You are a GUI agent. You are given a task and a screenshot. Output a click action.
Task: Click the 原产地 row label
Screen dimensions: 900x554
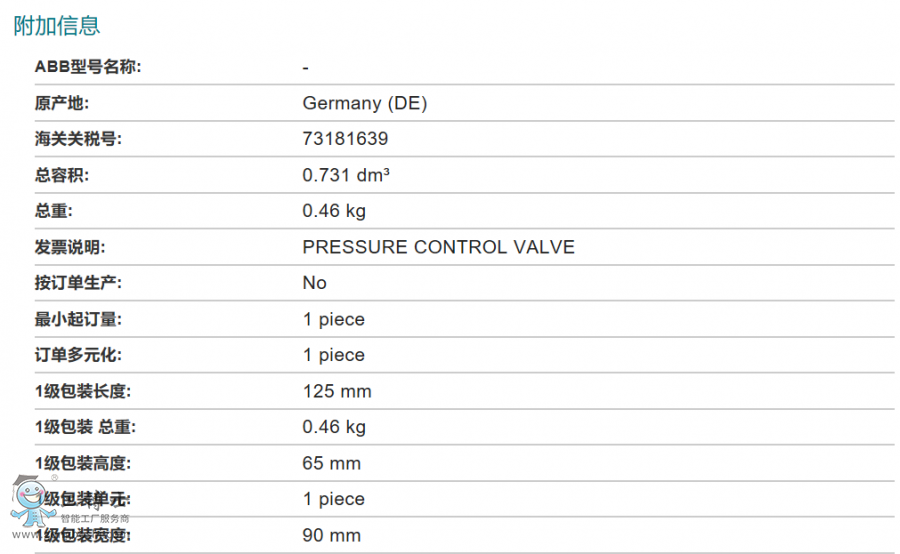point(61,103)
